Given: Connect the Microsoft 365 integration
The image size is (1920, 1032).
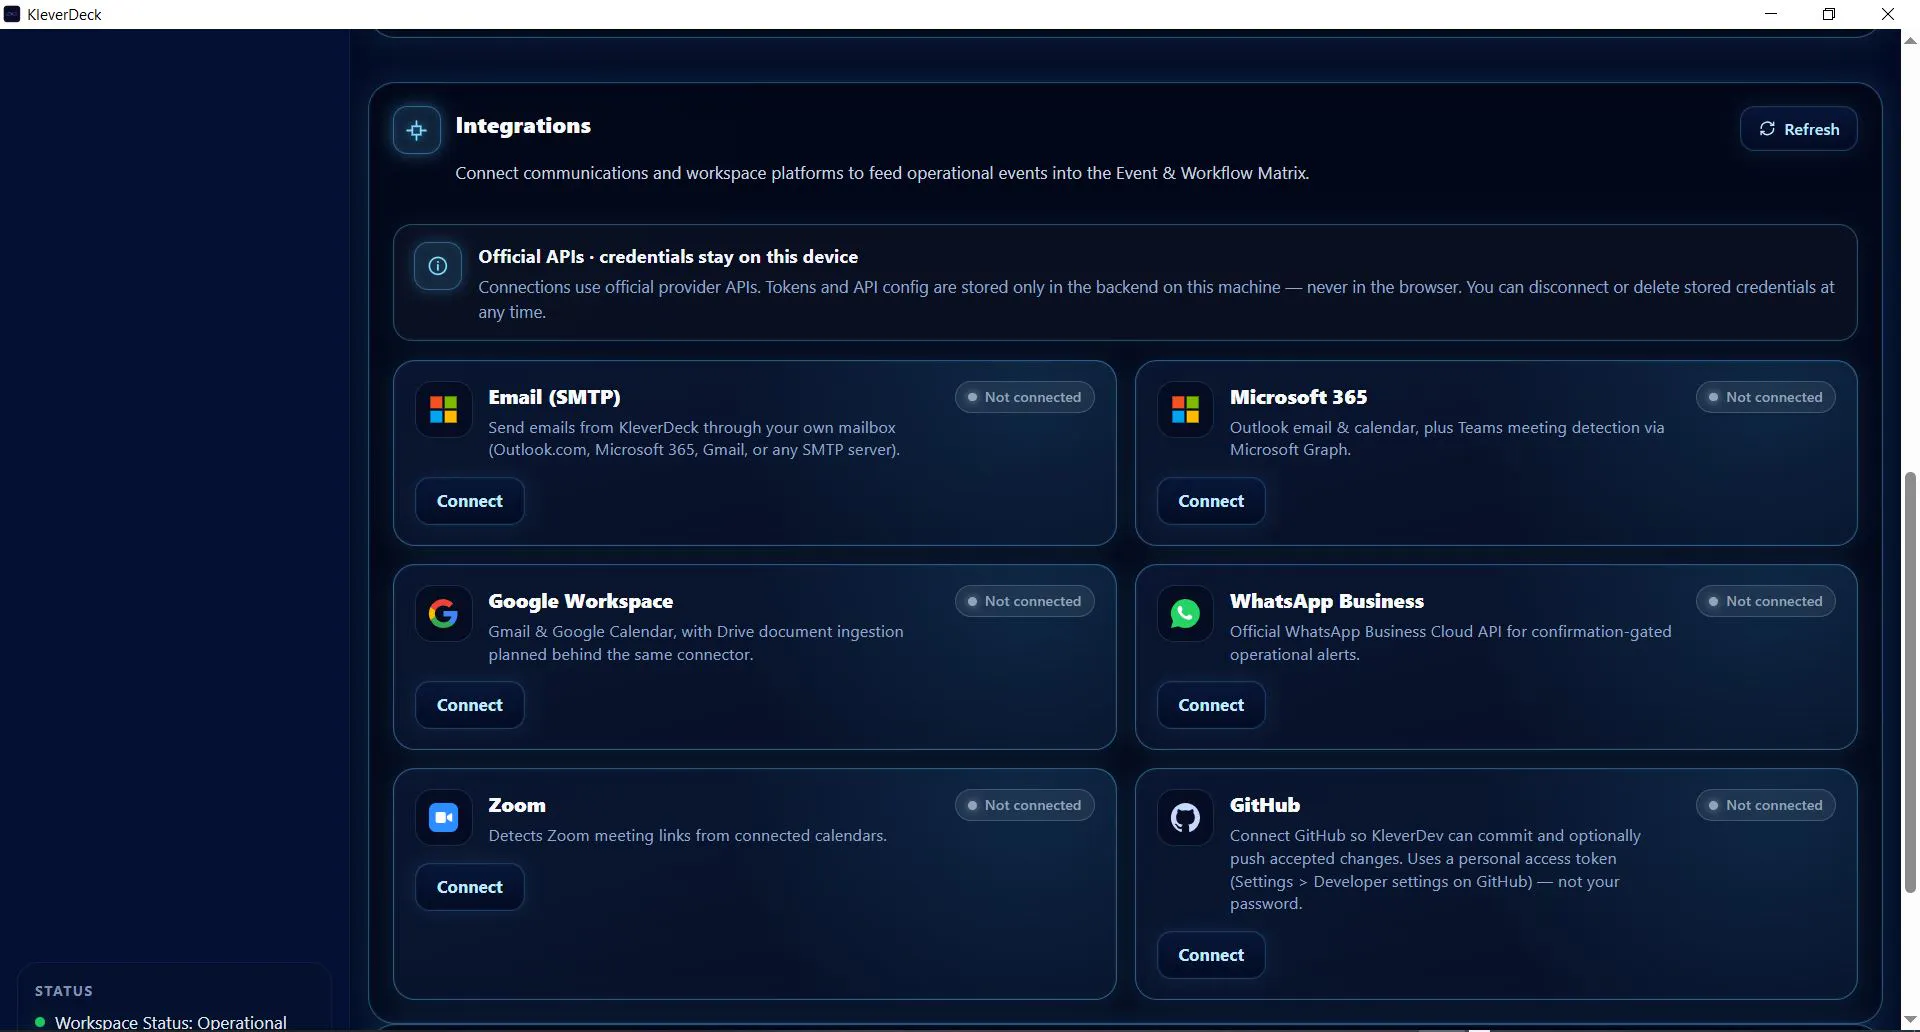Looking at the screenshot, I should (1211, 501).
